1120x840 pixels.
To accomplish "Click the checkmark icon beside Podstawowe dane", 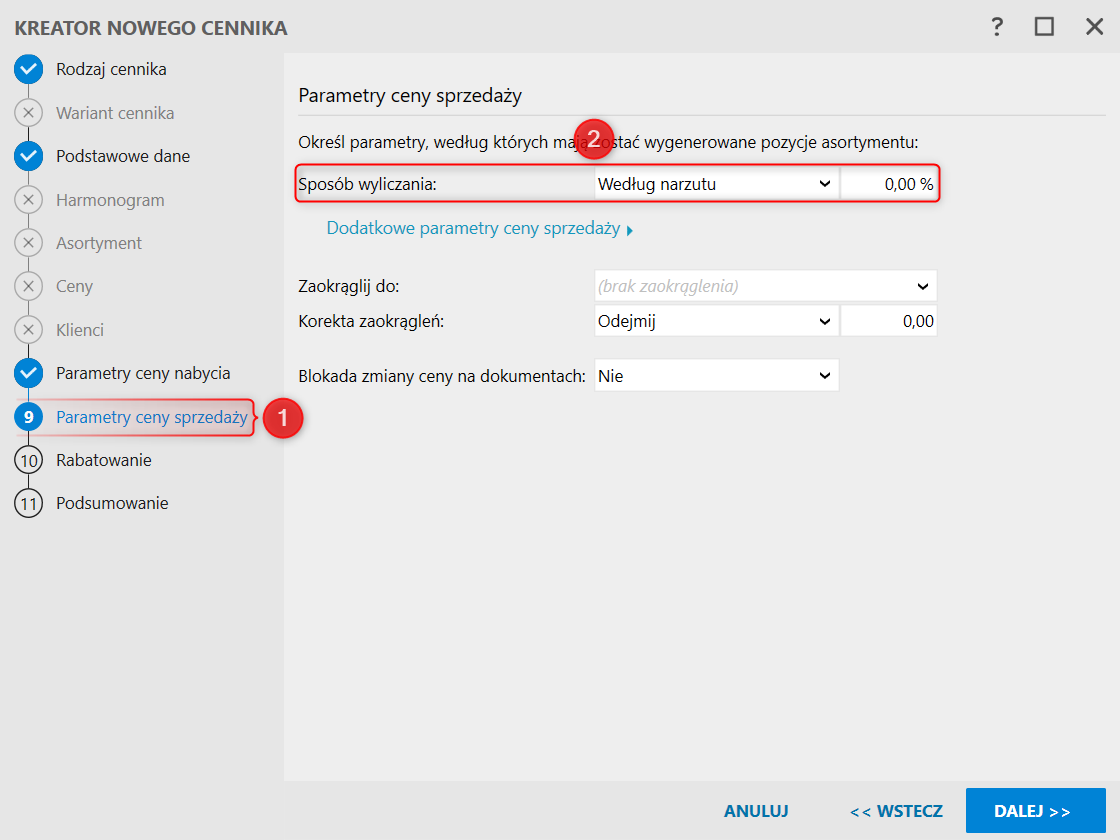I will (28, 156).
